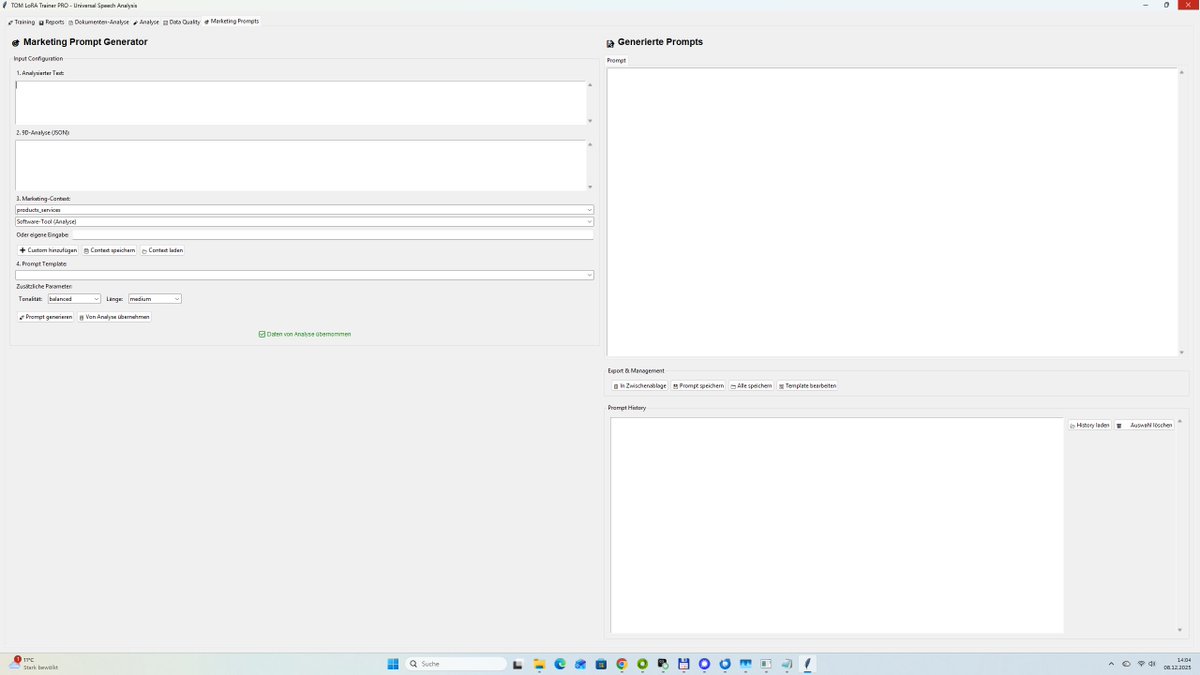Click down arrow of Analysierter Text scrollbar
Image resolution: width=1200 pixels, height=675 pixels.
pyautogui.click(x=590, y=121)
